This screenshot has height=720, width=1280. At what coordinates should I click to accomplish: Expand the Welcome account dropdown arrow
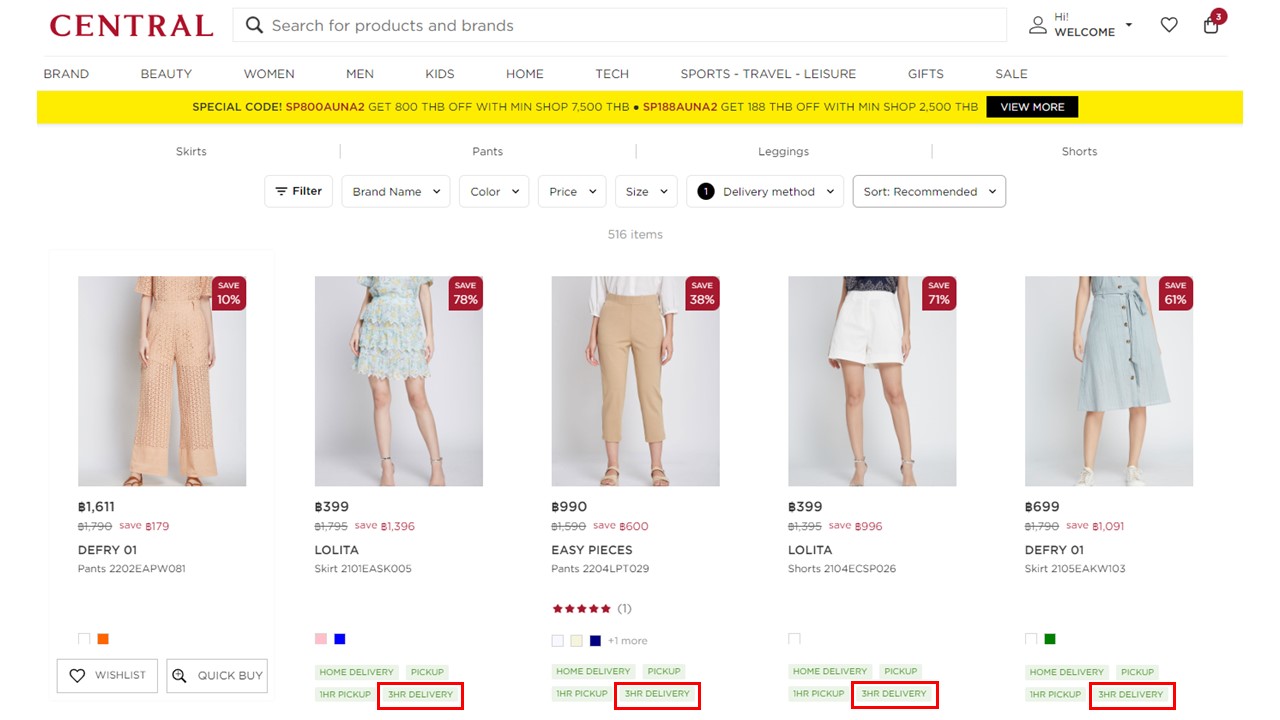pyautogui.click(x=1129, y=25)
